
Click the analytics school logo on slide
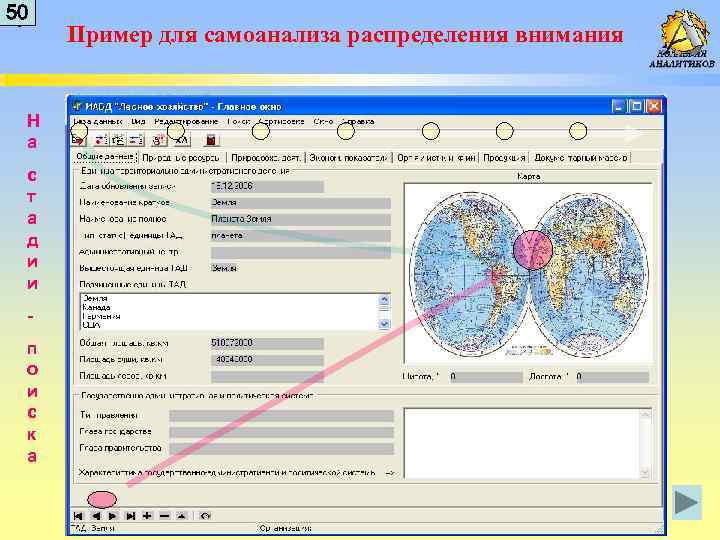point(682,39)
